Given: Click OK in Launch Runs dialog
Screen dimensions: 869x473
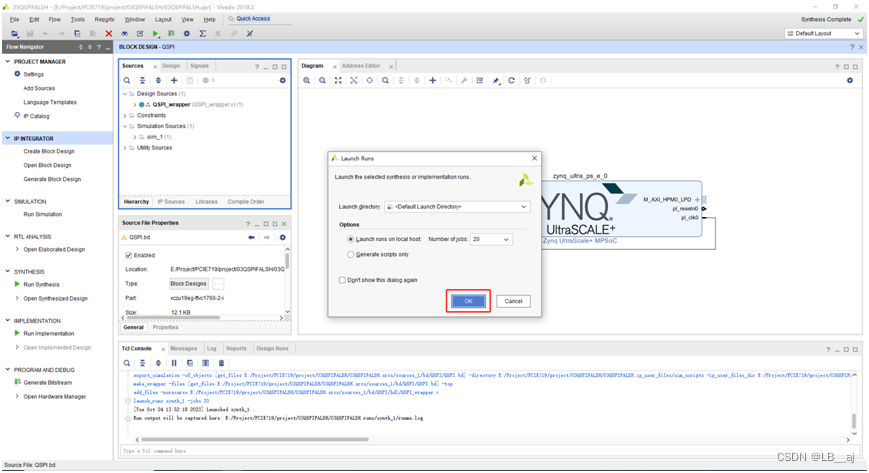Looking at the screenshot, I should pyautogui.click(x=468, y=301).
